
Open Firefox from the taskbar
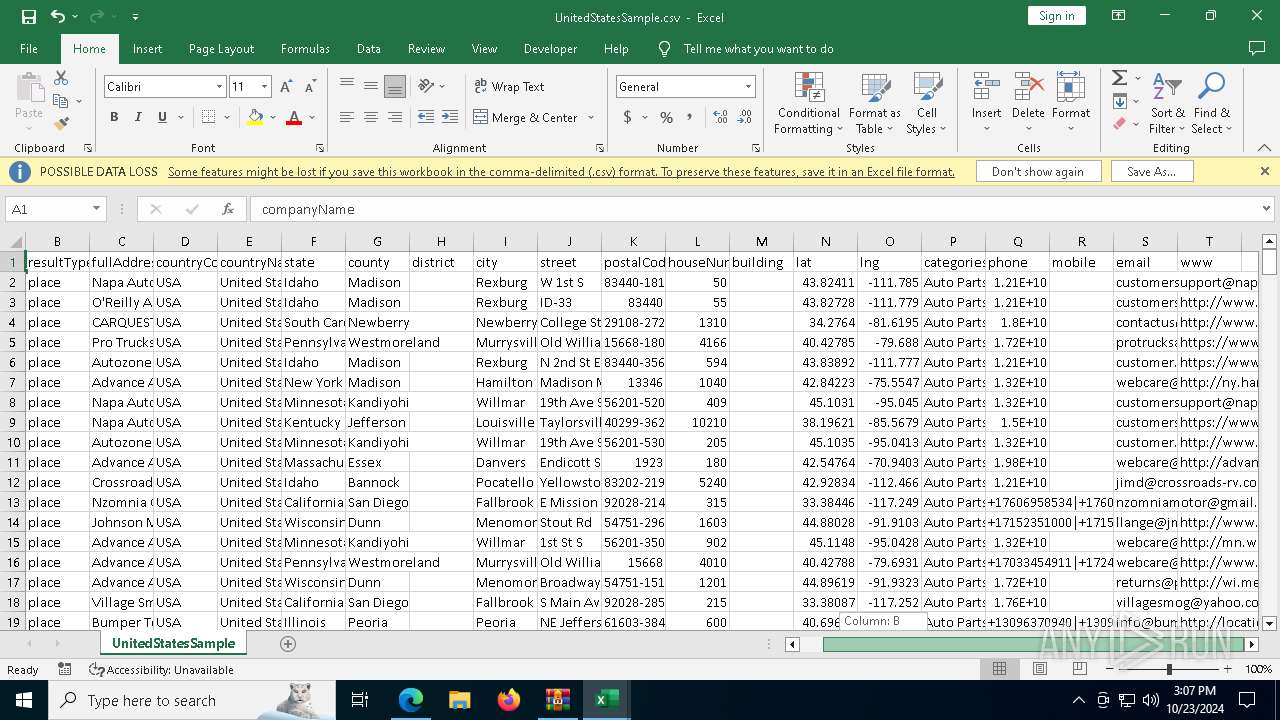(509, 700)
